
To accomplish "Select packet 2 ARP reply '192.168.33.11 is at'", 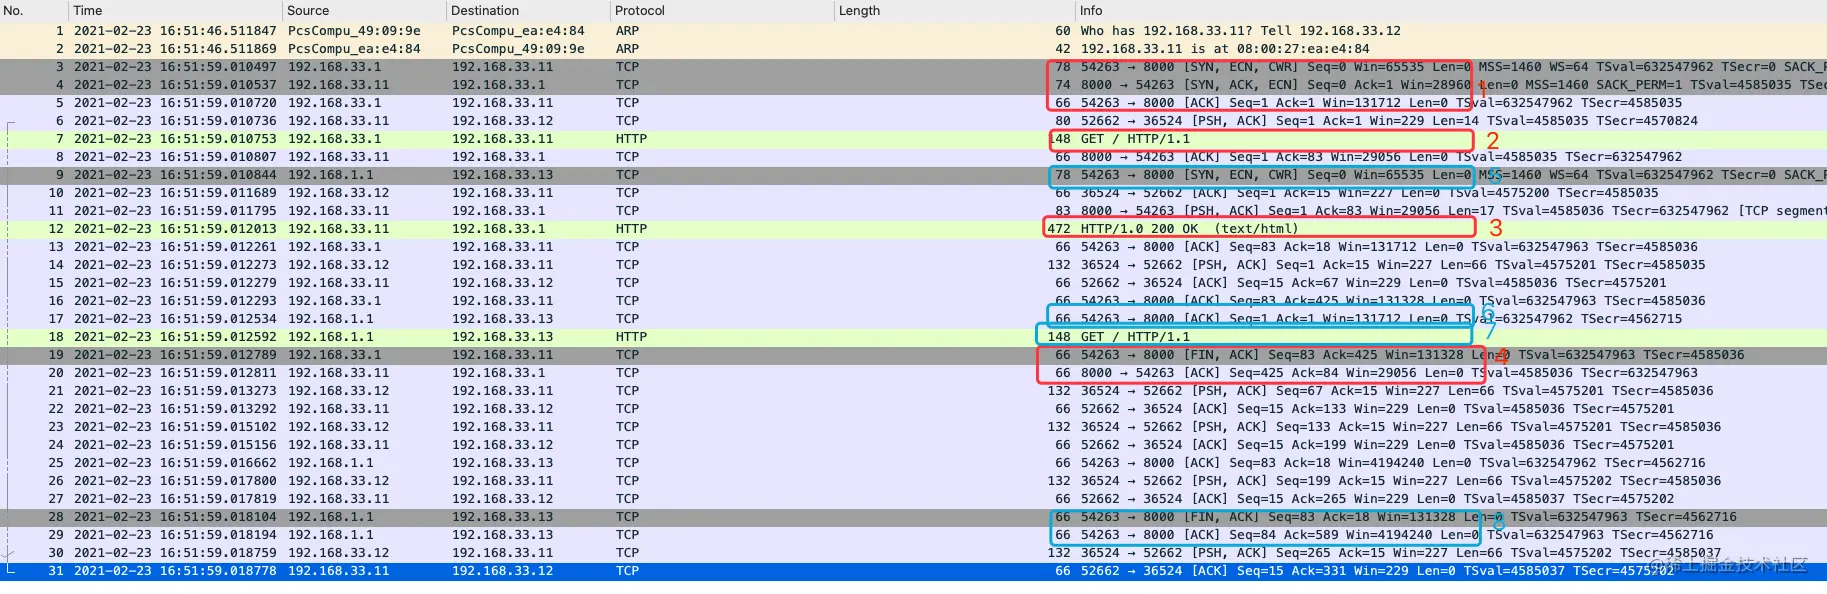I will [x=913, y=49].
